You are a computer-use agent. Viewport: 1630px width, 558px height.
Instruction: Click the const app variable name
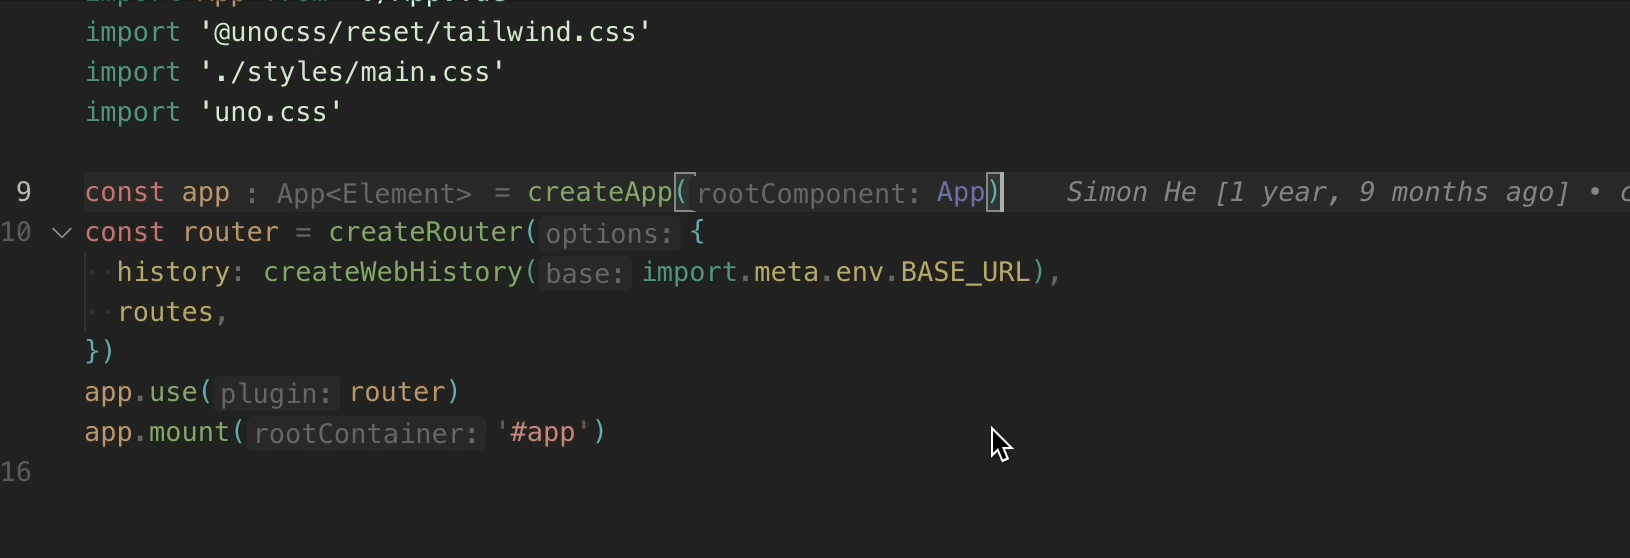click(x=206, y=192)
